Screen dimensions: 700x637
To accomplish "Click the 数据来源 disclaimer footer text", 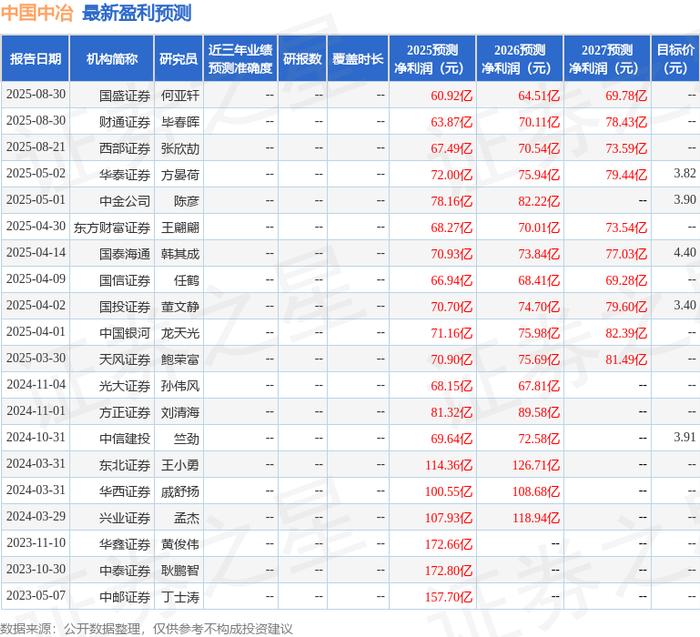I will pyautogui.click(x=146, y=629).
